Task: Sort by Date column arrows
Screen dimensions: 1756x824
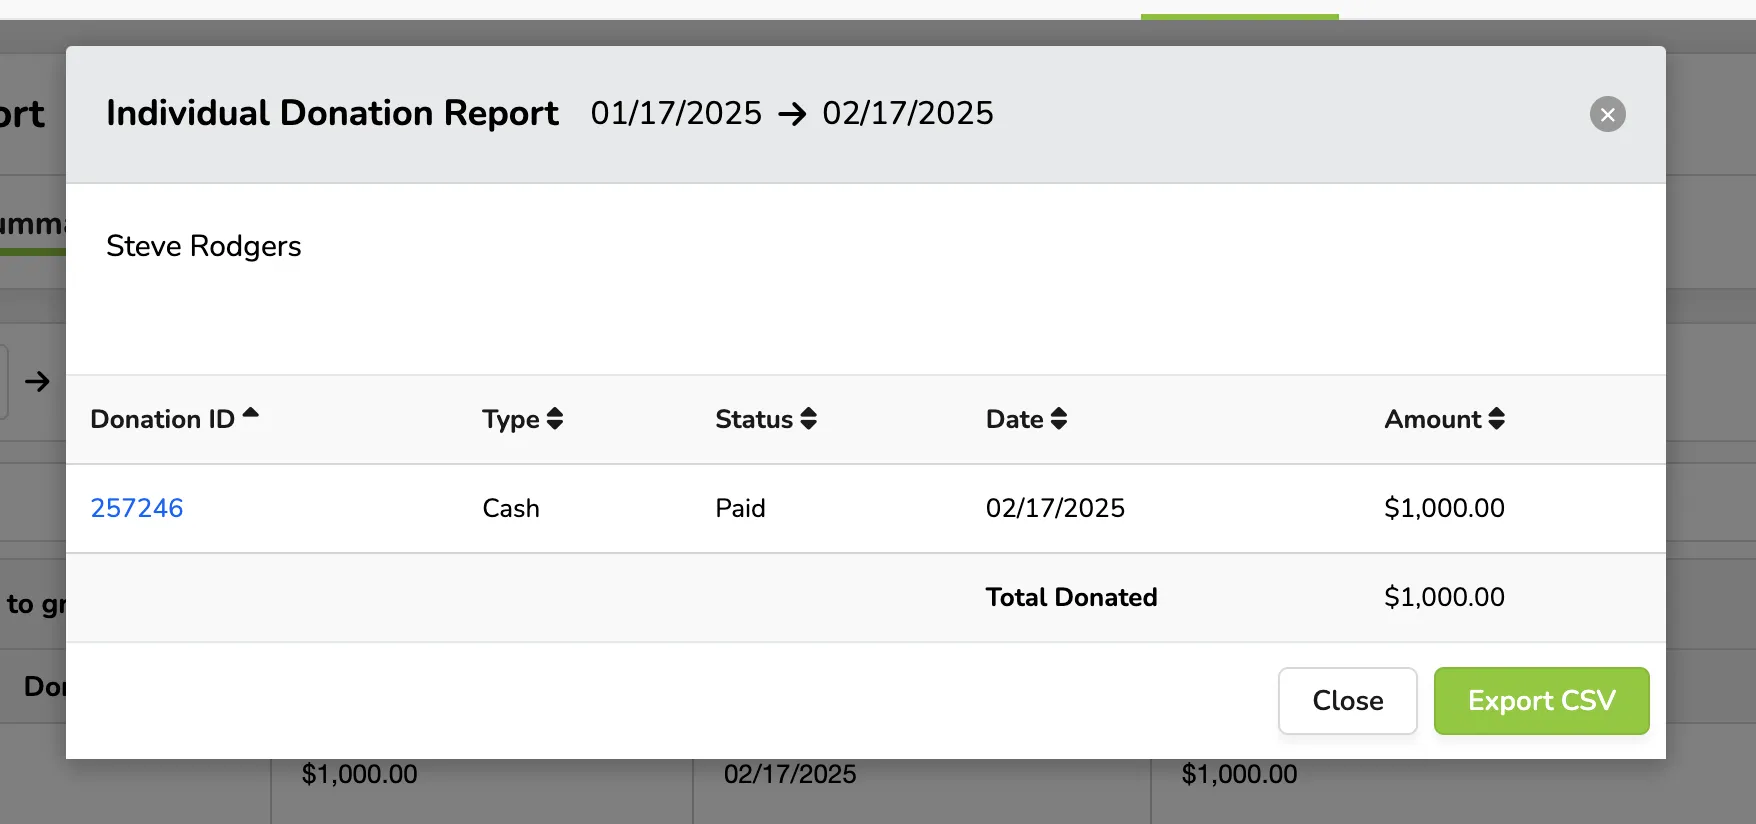Action: 1059,419
